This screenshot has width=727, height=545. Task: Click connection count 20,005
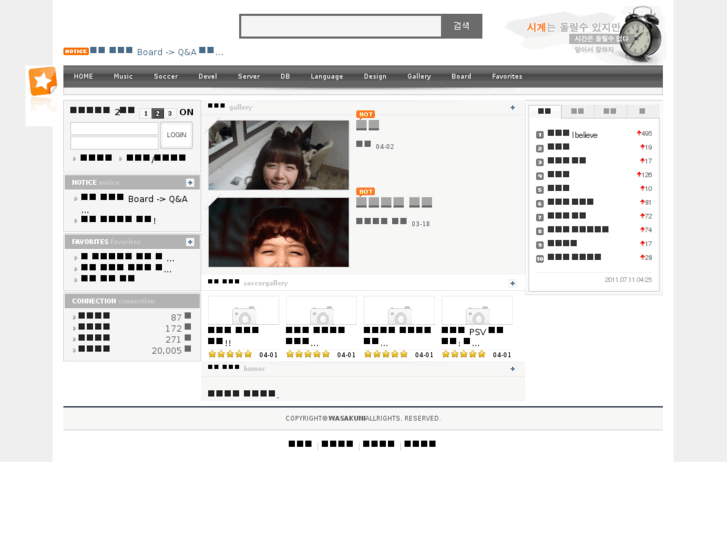(166, 351)
